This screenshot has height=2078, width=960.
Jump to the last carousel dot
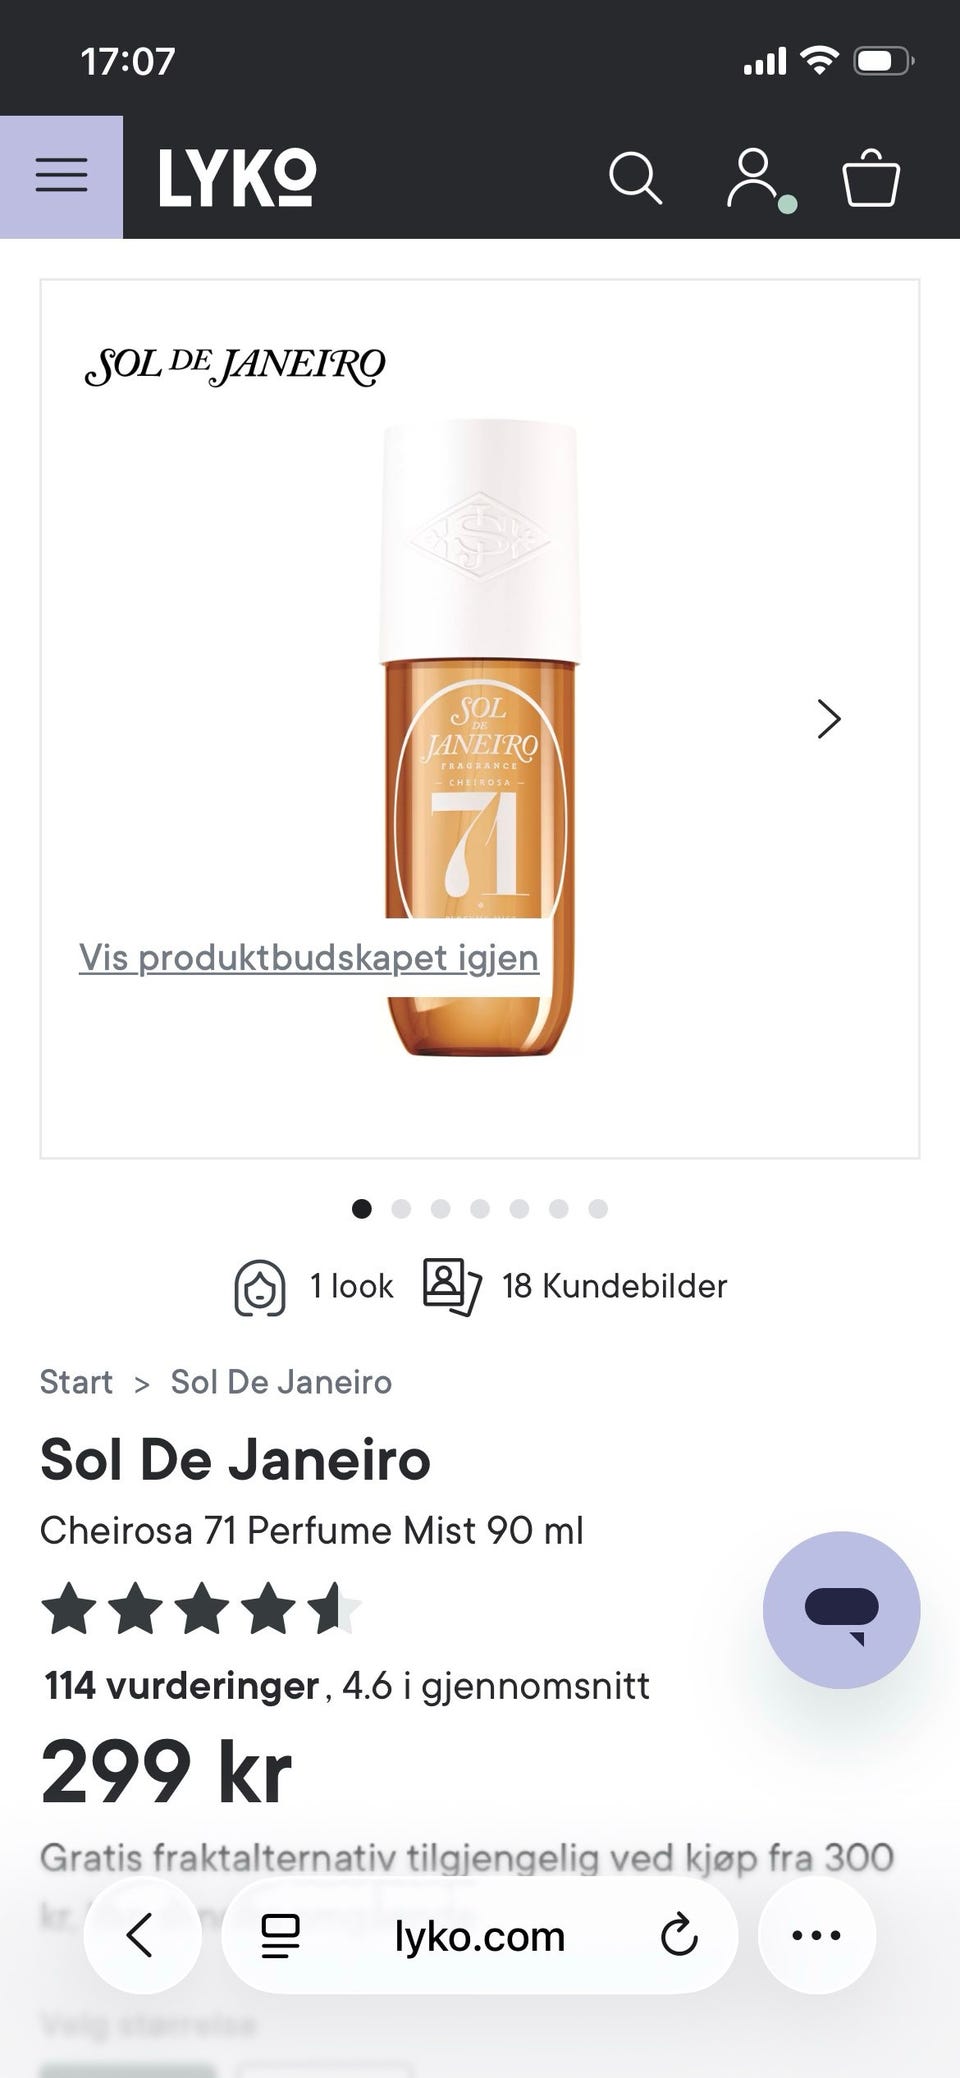coord(598,1209)
